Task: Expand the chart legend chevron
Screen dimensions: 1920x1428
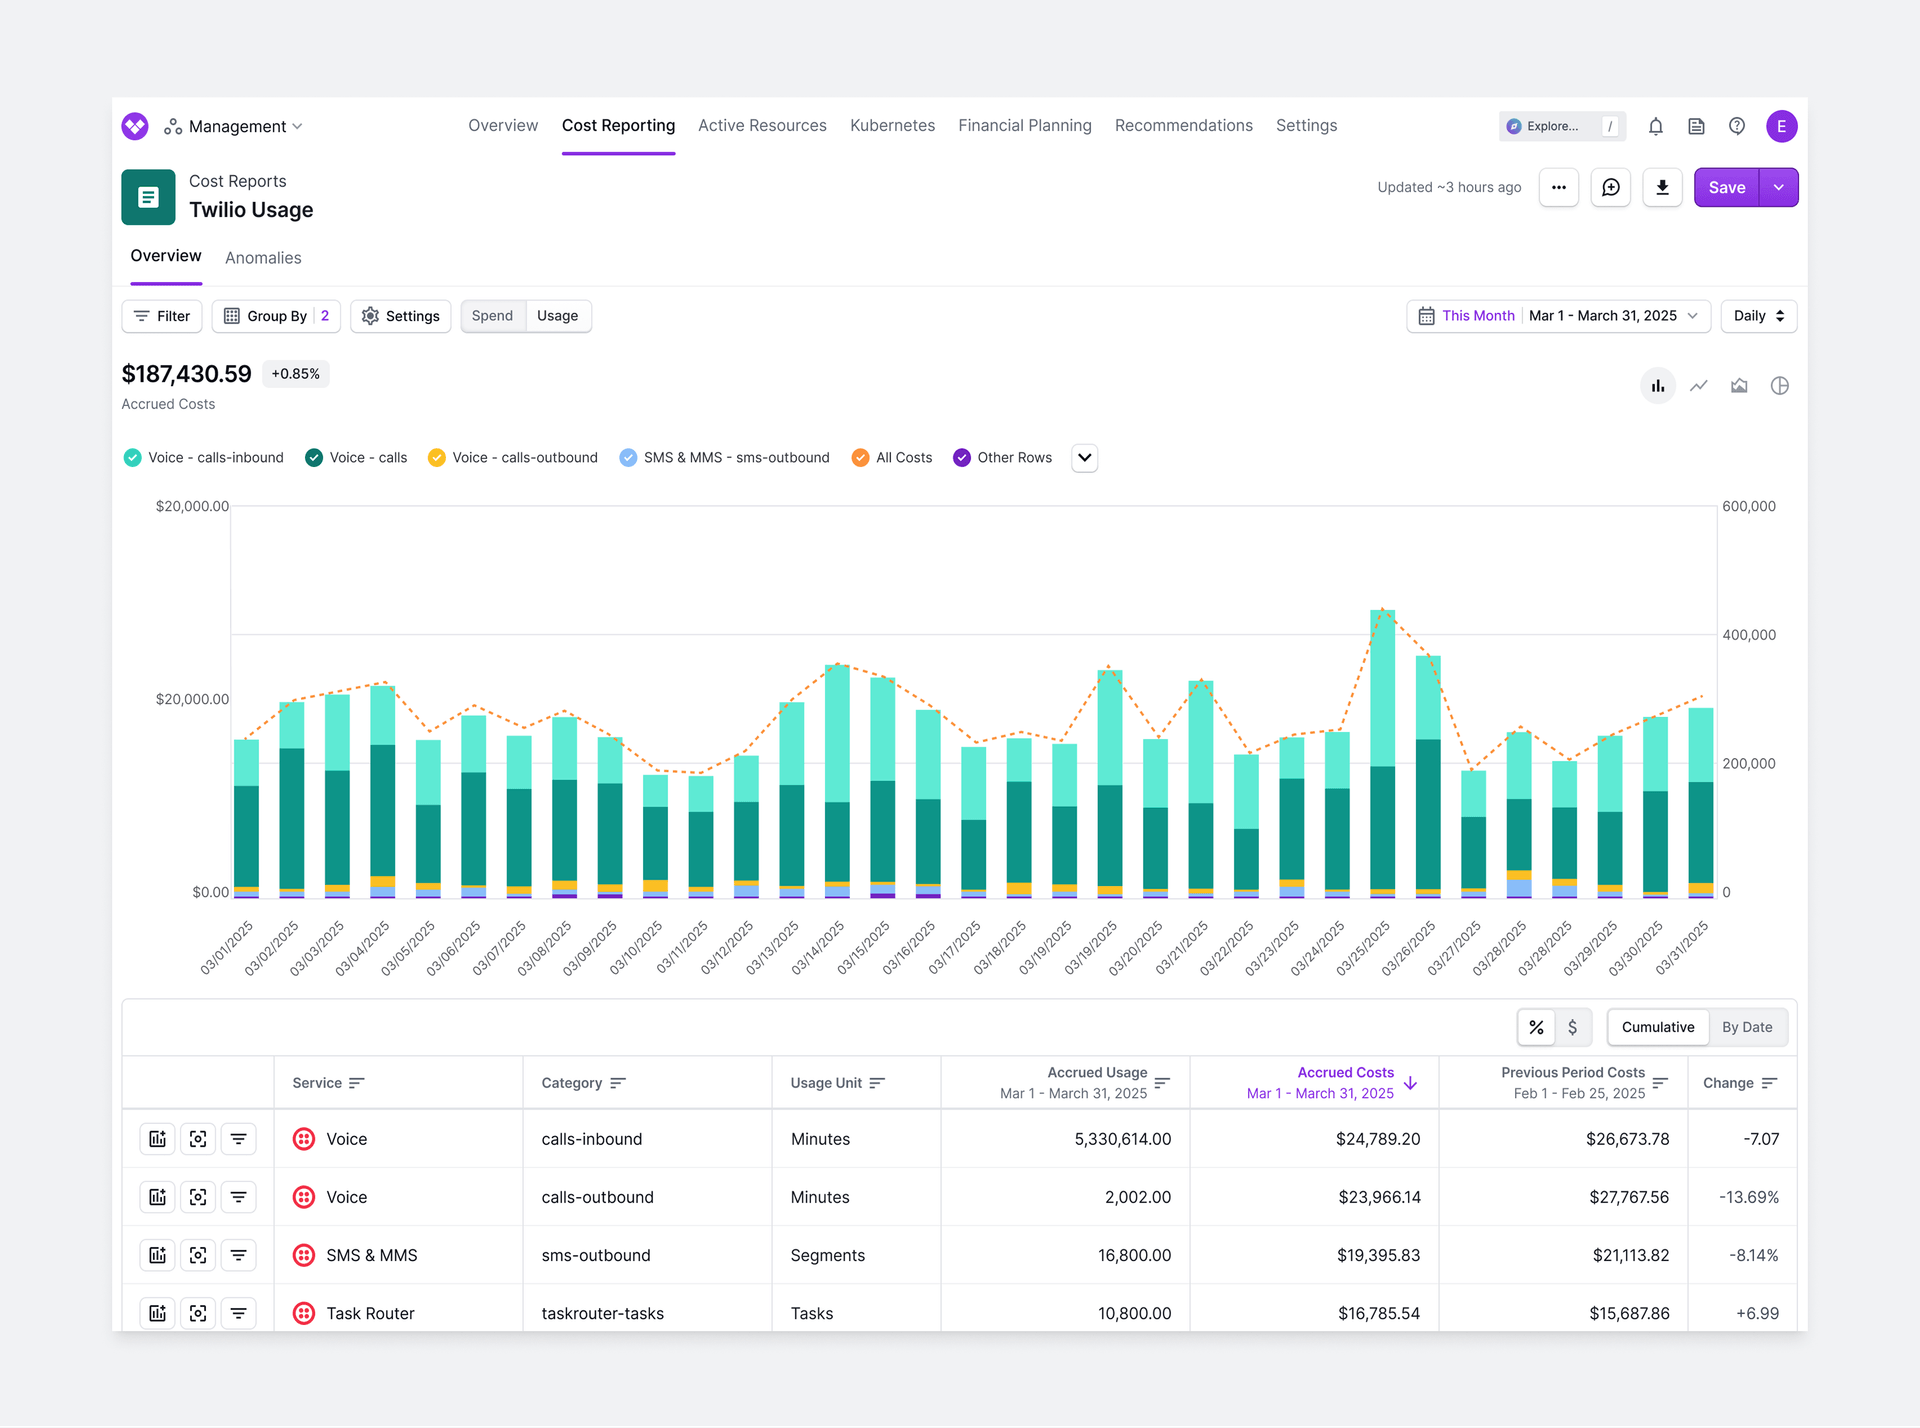Action: tap(1084, 458)
